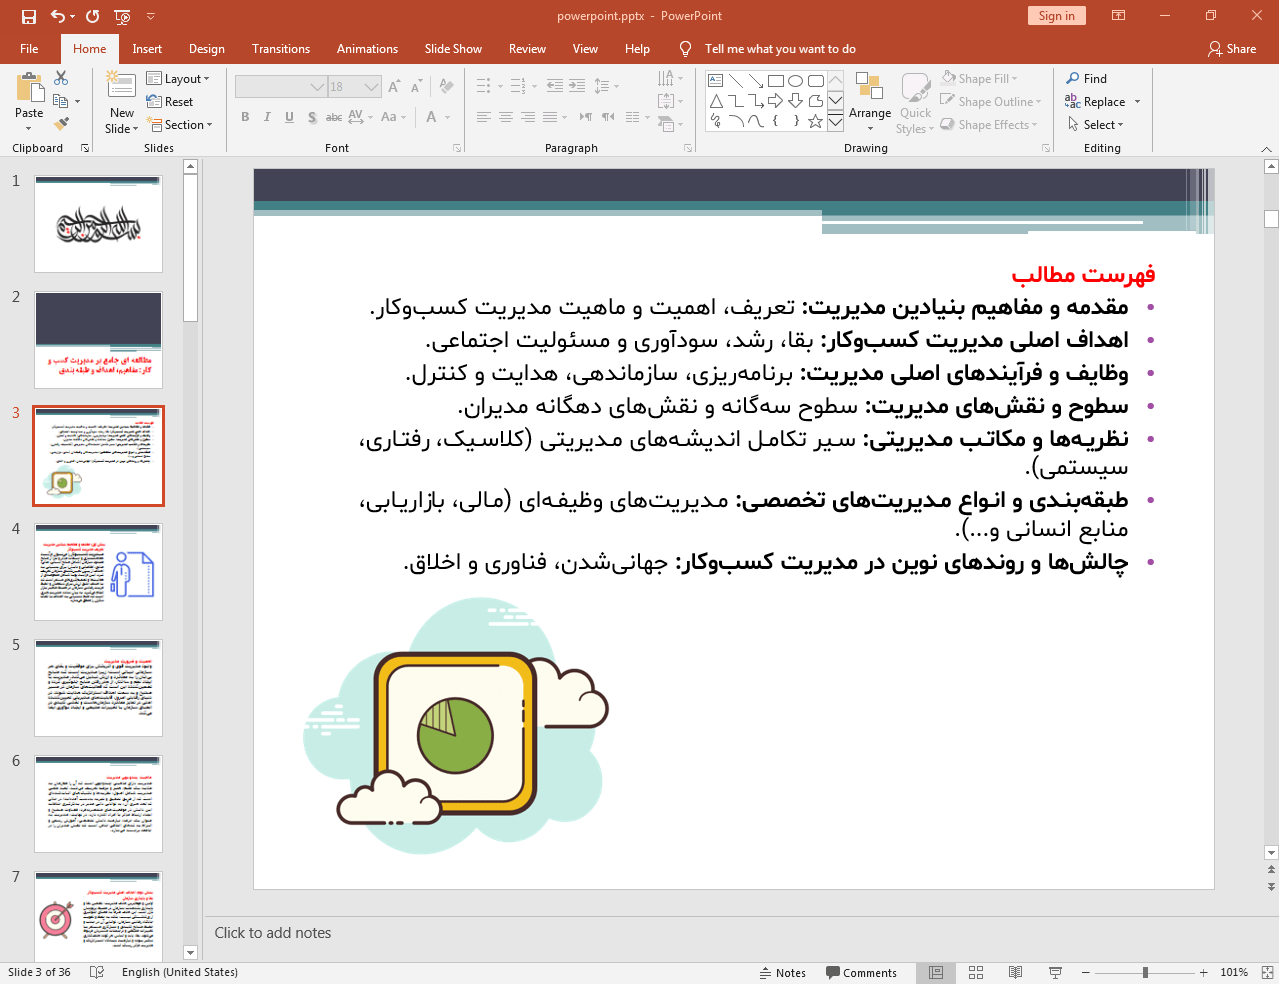Image resolution: width=1279 pixels, height=984 pixels.
Task: Select the rectangle shape tool
Action: pos(776,80)
